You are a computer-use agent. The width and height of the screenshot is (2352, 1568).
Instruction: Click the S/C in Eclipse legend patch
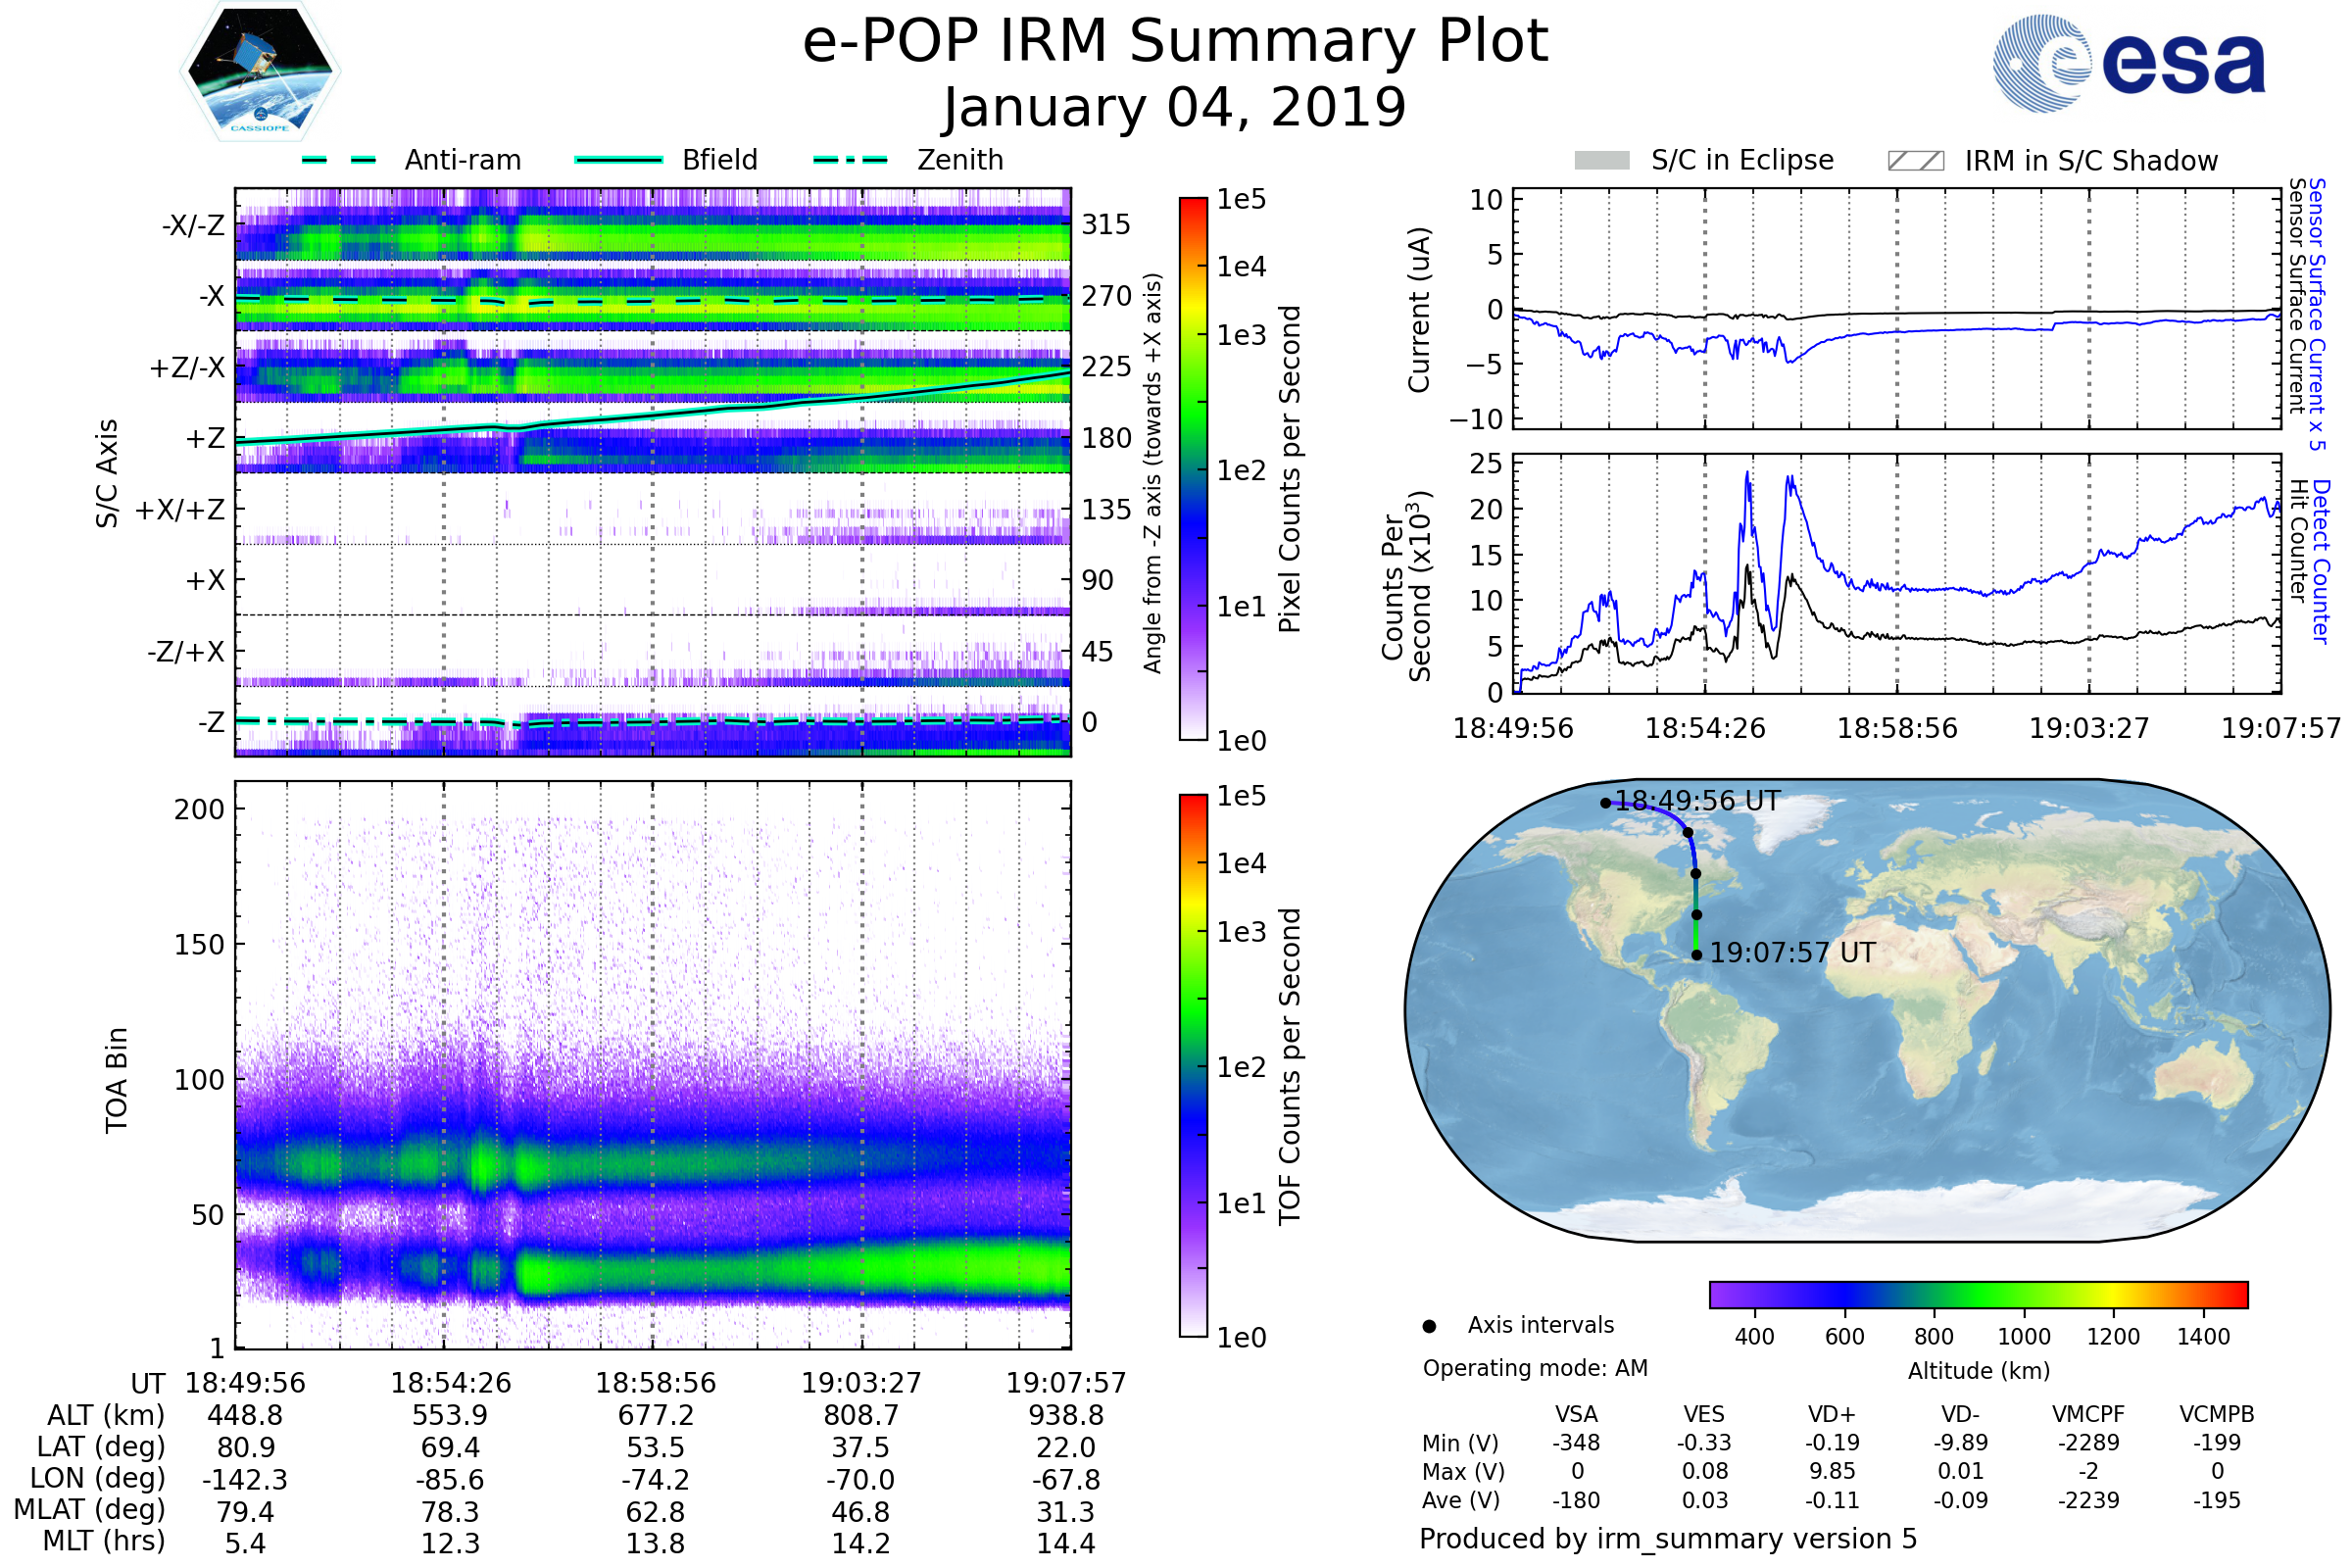pos(1601,161)
